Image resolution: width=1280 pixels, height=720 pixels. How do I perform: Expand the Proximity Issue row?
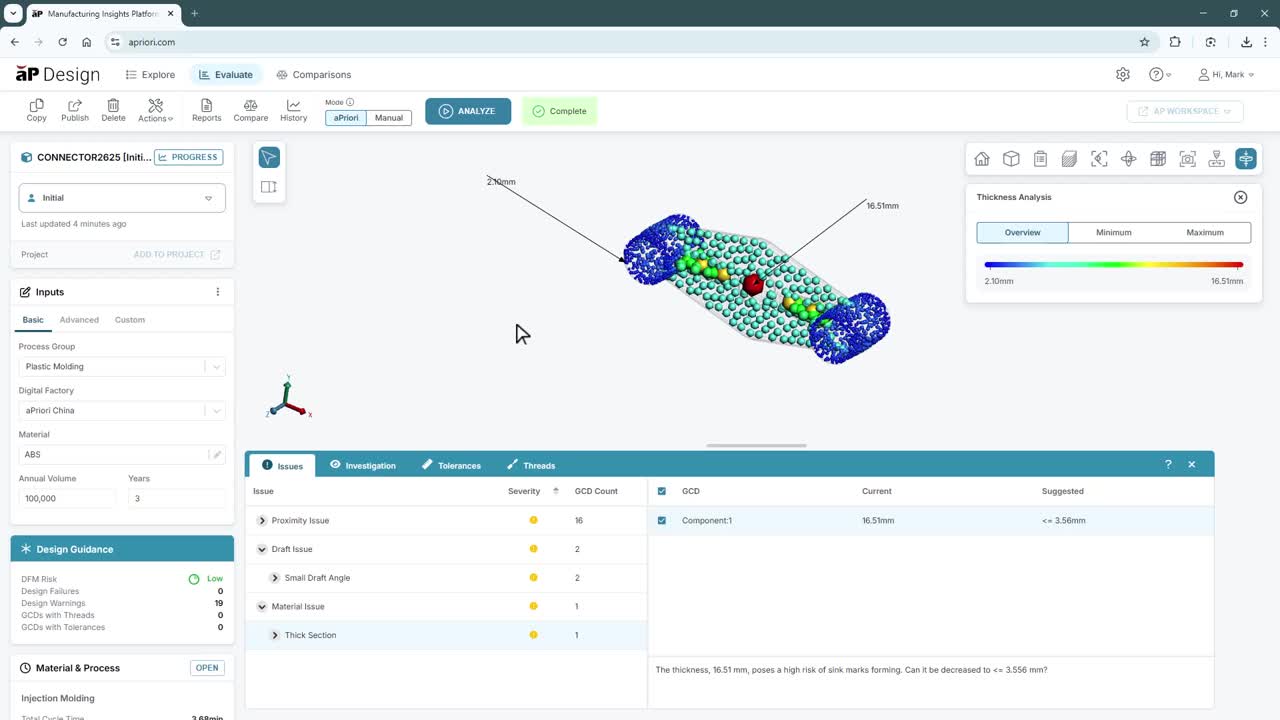tap(262, 520)
